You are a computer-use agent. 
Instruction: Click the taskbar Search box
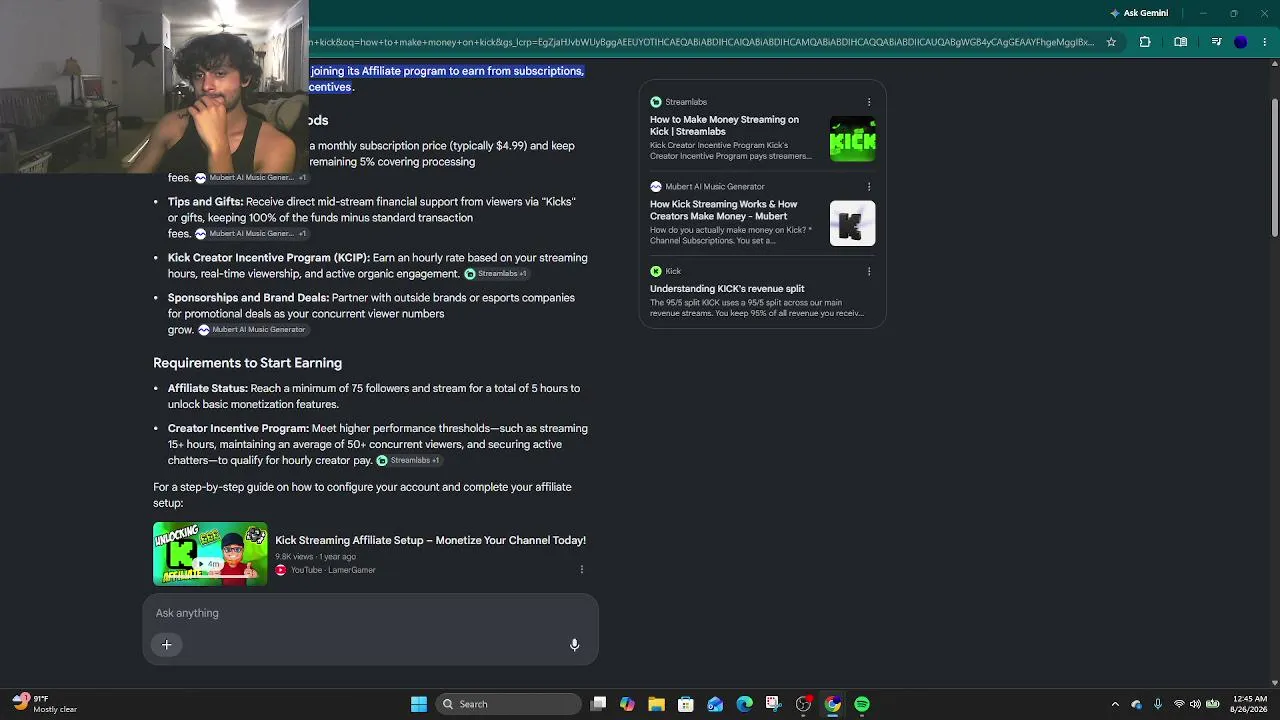[x=508, y=704]
